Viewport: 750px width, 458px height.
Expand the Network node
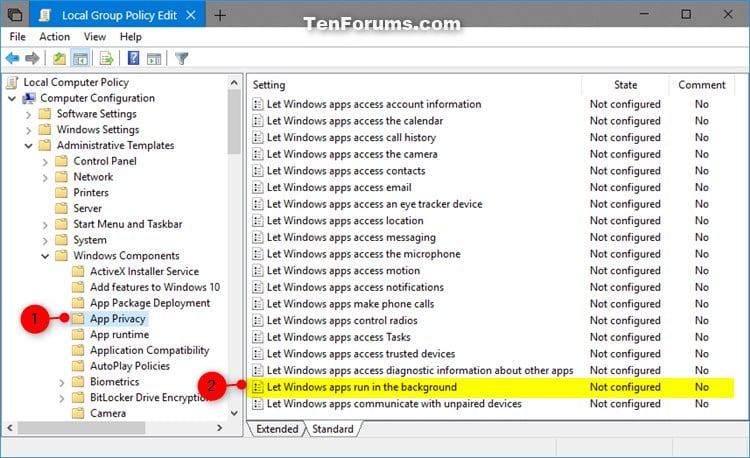pos(45,178)
